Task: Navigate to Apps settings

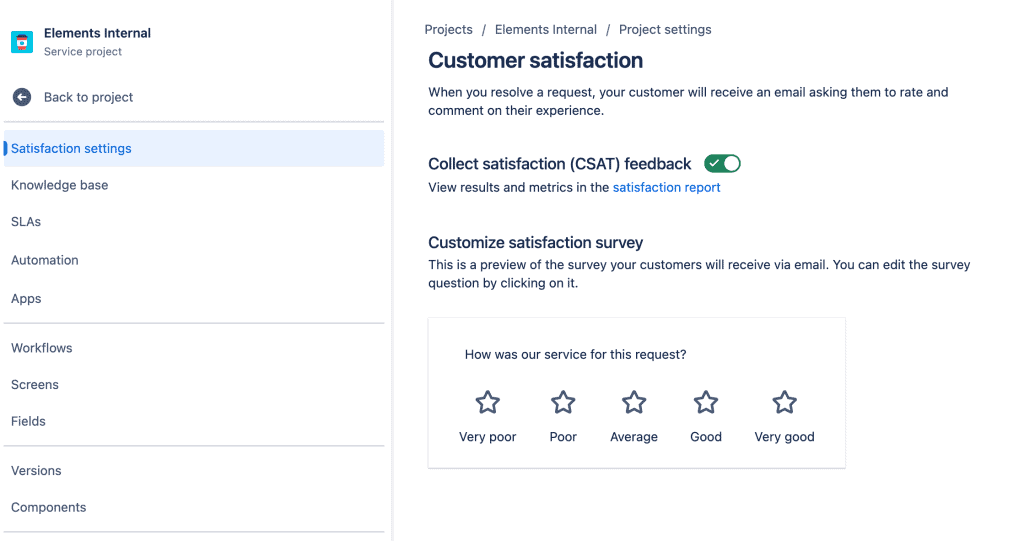Action: coord(26,299)
